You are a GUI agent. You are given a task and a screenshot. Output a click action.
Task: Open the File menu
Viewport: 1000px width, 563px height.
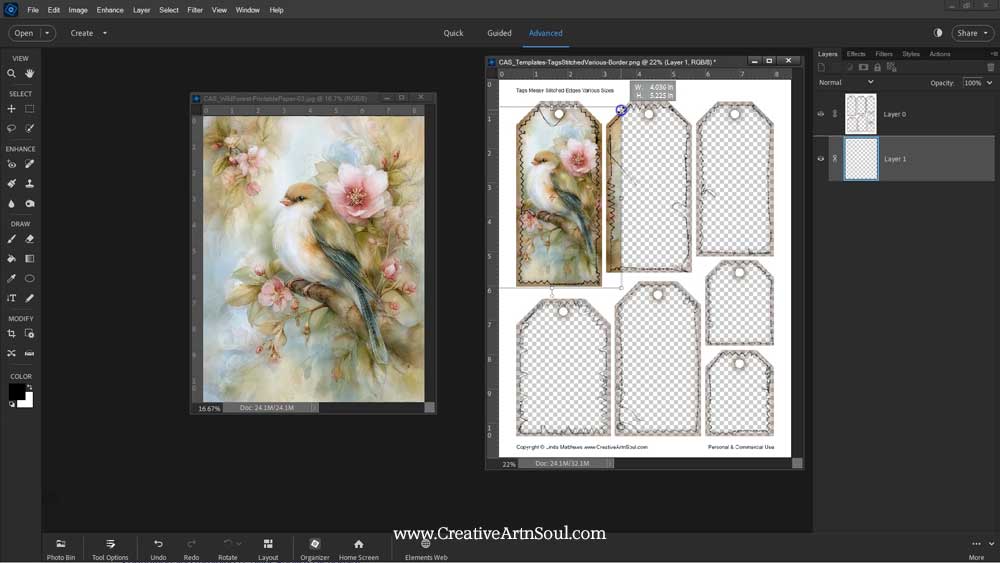tap(33, 10)
